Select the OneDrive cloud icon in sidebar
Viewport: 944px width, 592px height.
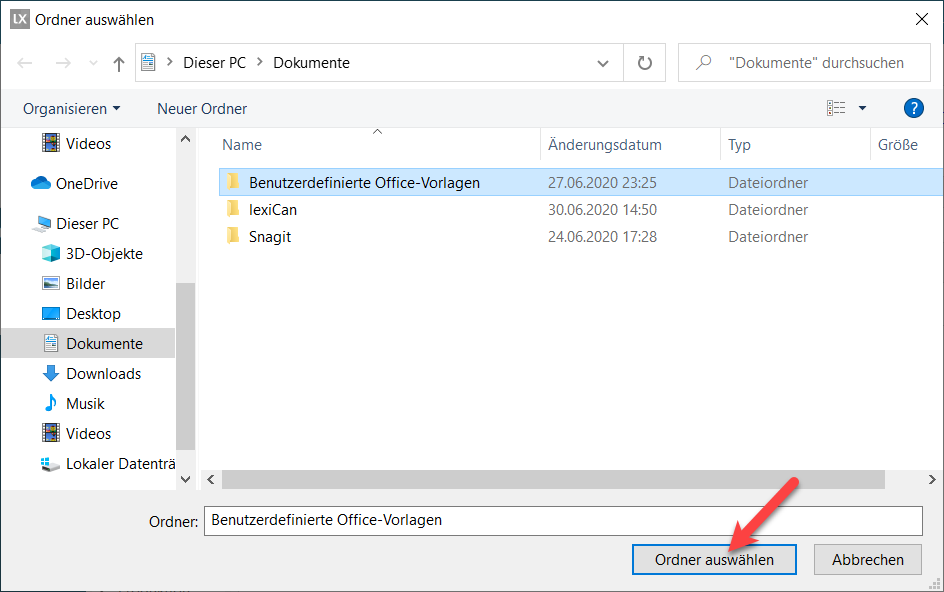click(41, 184)
